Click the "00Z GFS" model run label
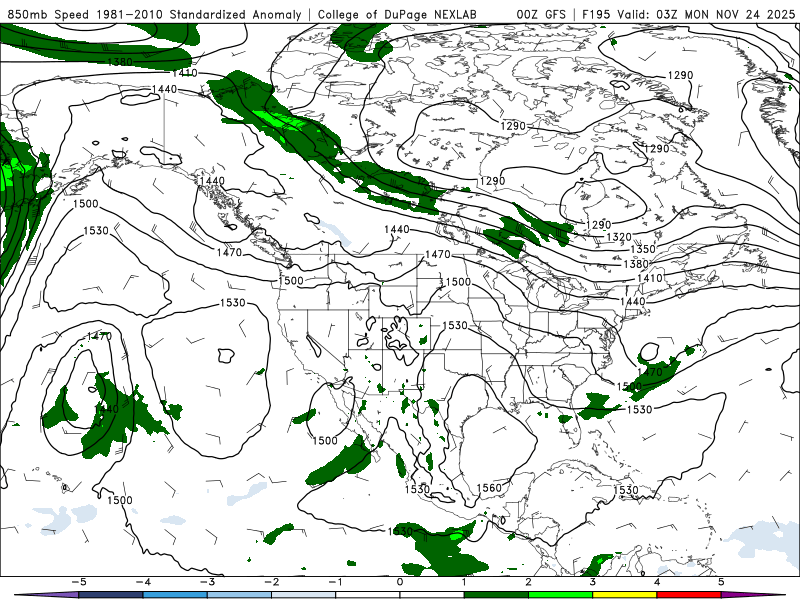The width and height of the screenshot is (800, 600). pos(541,14)
